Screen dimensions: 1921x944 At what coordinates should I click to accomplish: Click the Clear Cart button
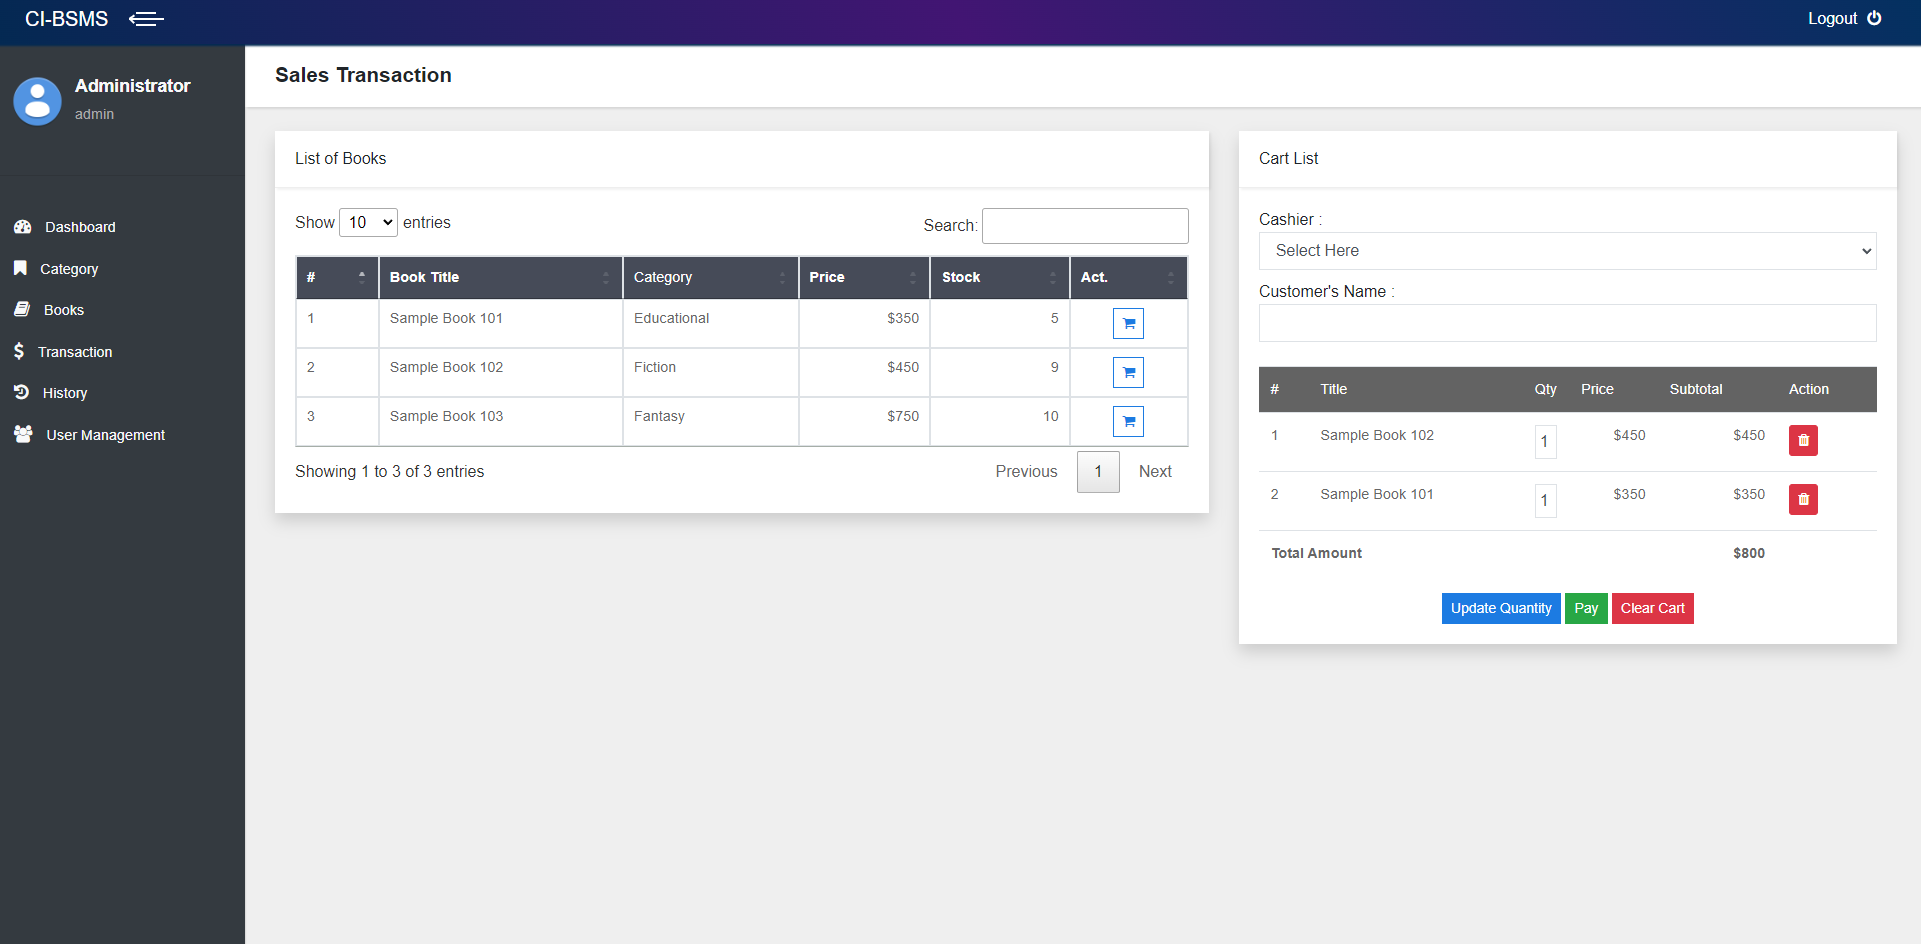[1652, 608]
